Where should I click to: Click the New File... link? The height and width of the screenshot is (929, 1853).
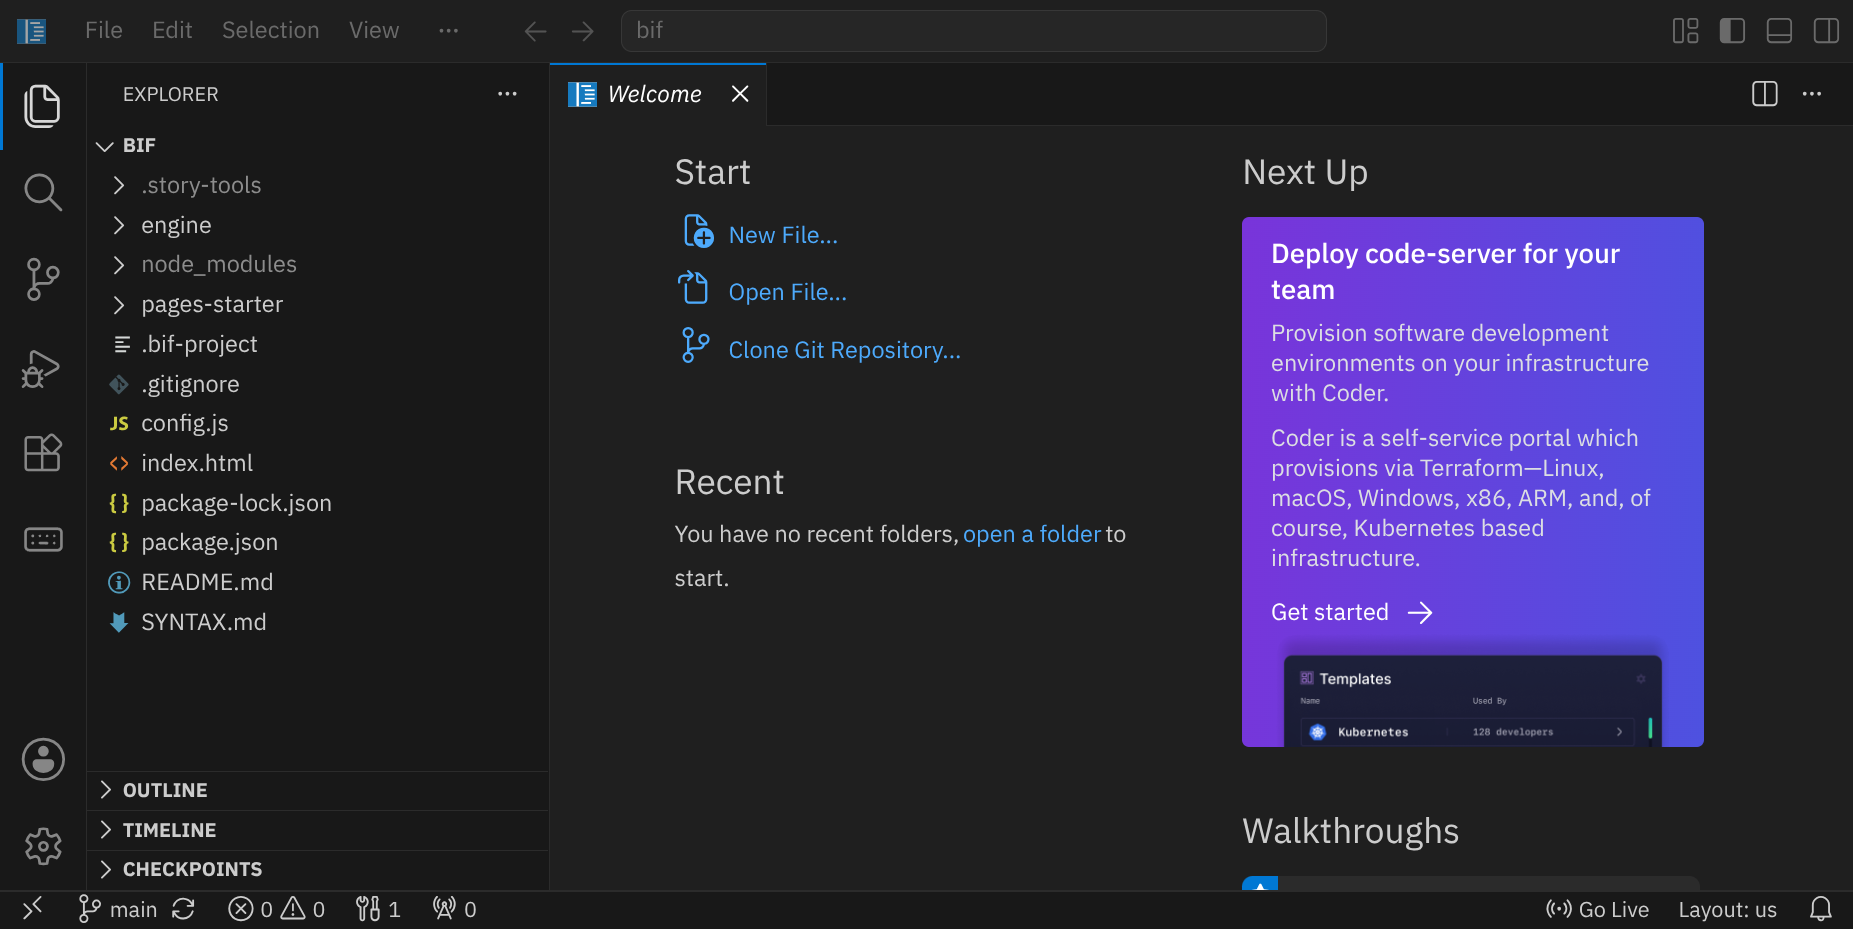(x=783, y=236)
